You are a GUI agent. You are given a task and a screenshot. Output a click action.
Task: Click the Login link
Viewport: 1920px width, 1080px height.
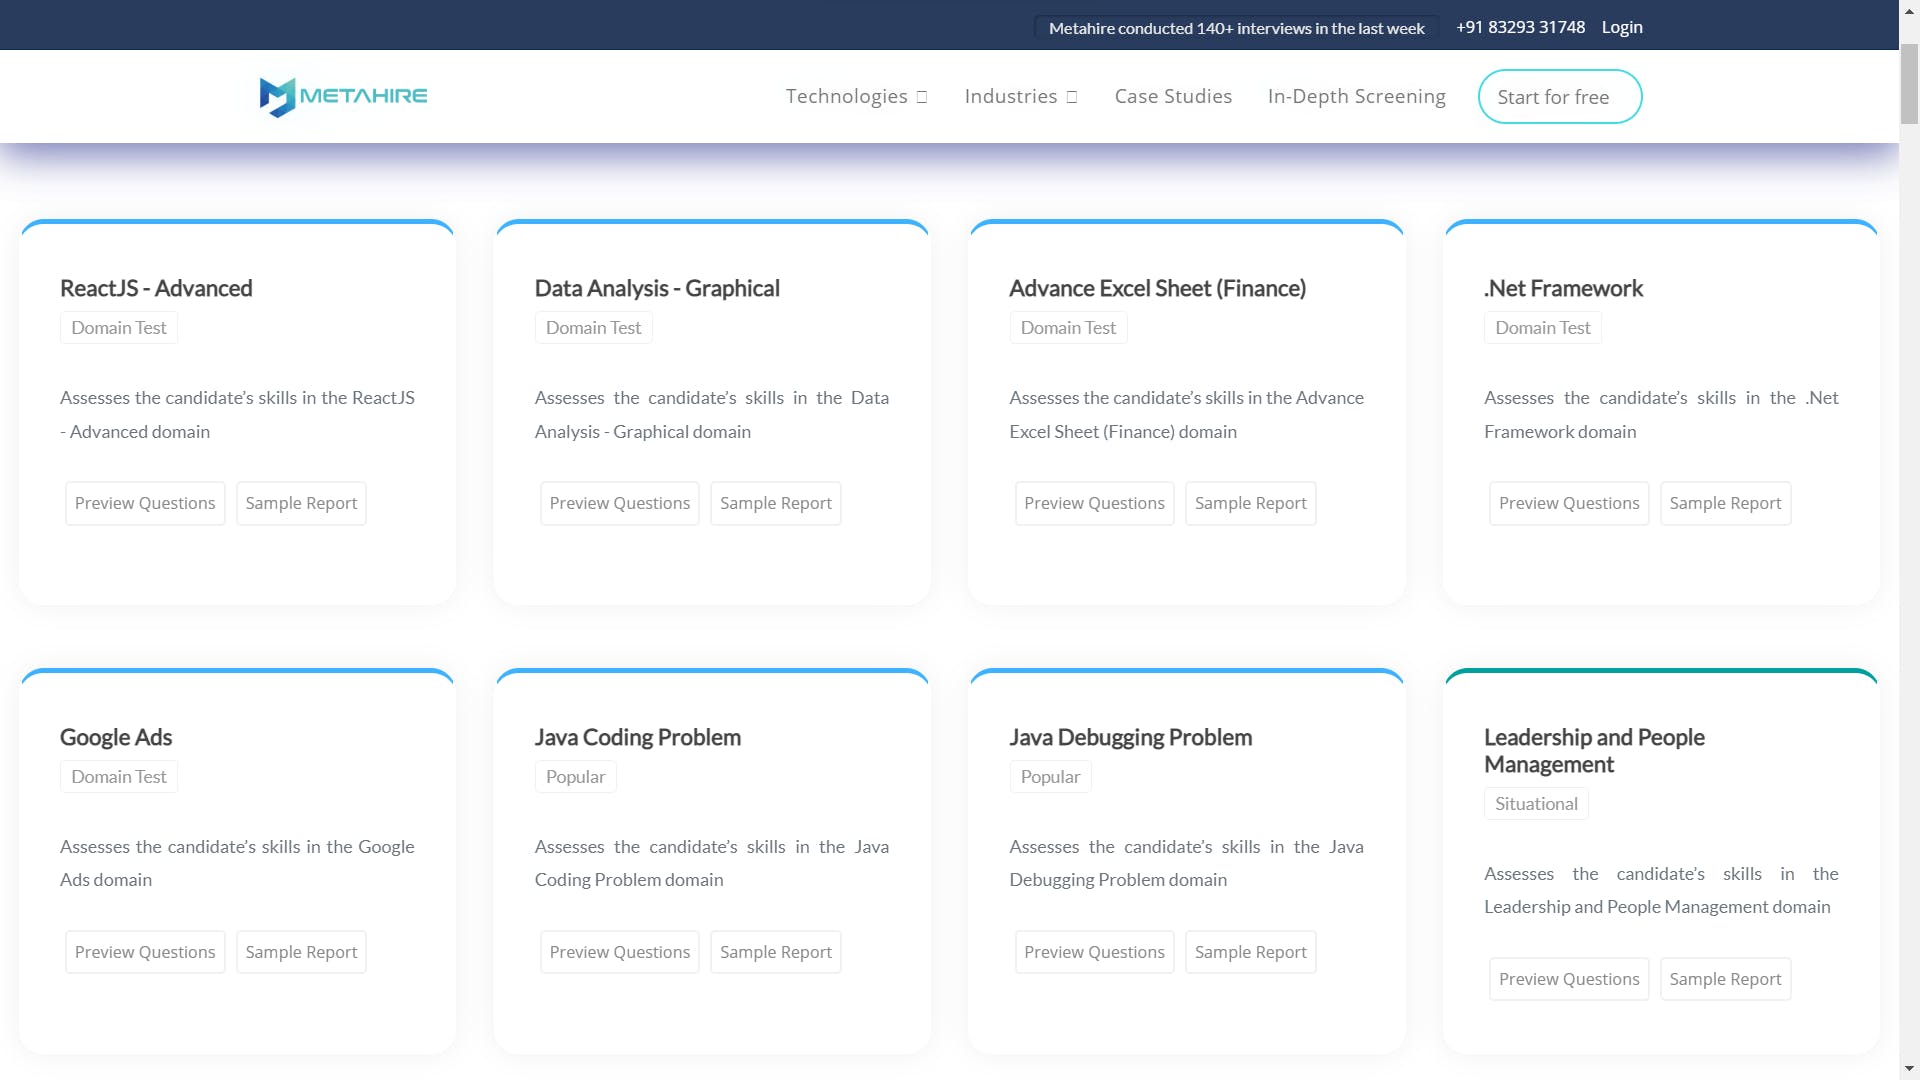tap(1621, 28)
